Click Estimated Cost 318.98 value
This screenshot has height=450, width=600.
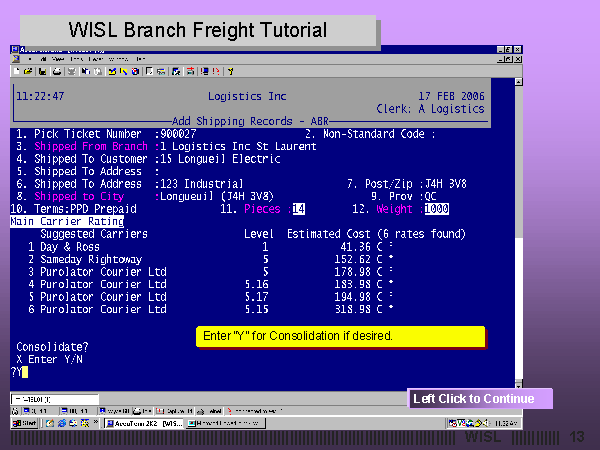click(352, 309)
